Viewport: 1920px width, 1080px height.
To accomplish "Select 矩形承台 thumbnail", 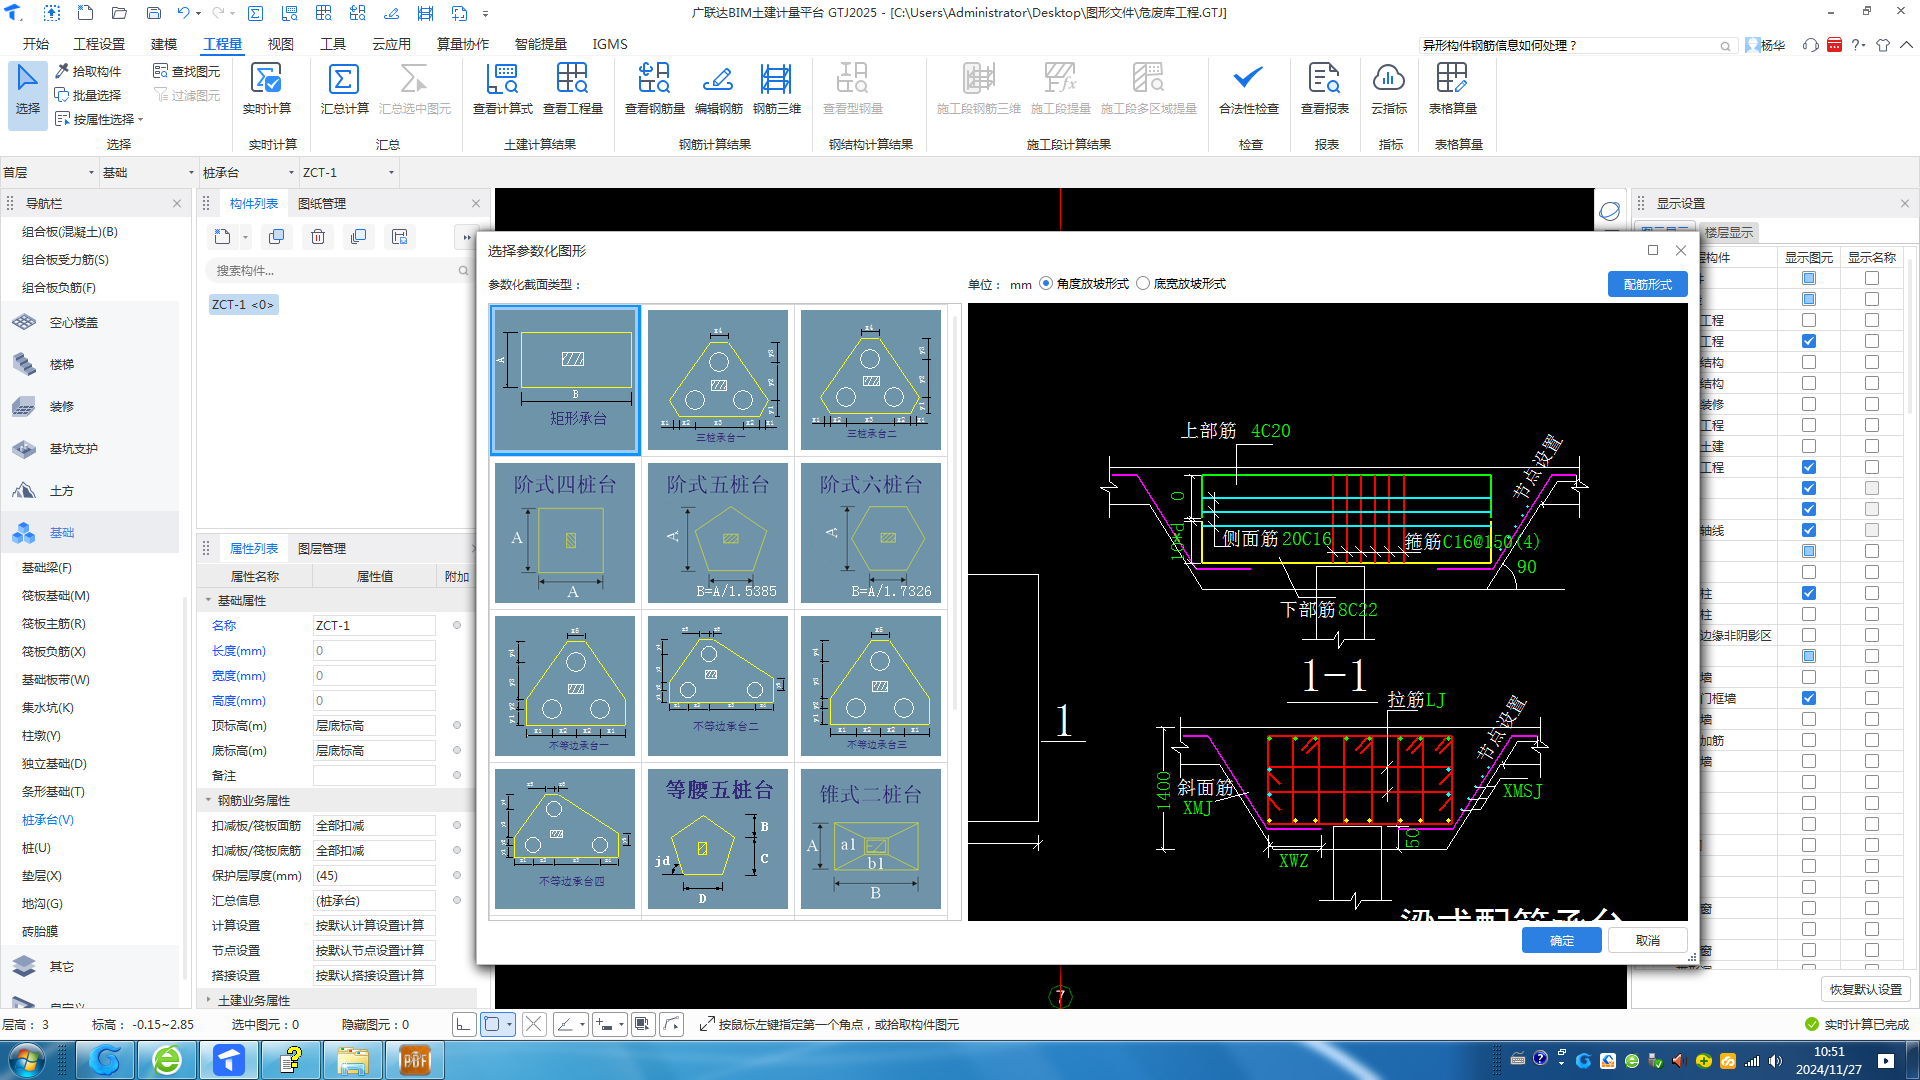I will (565, 380).
